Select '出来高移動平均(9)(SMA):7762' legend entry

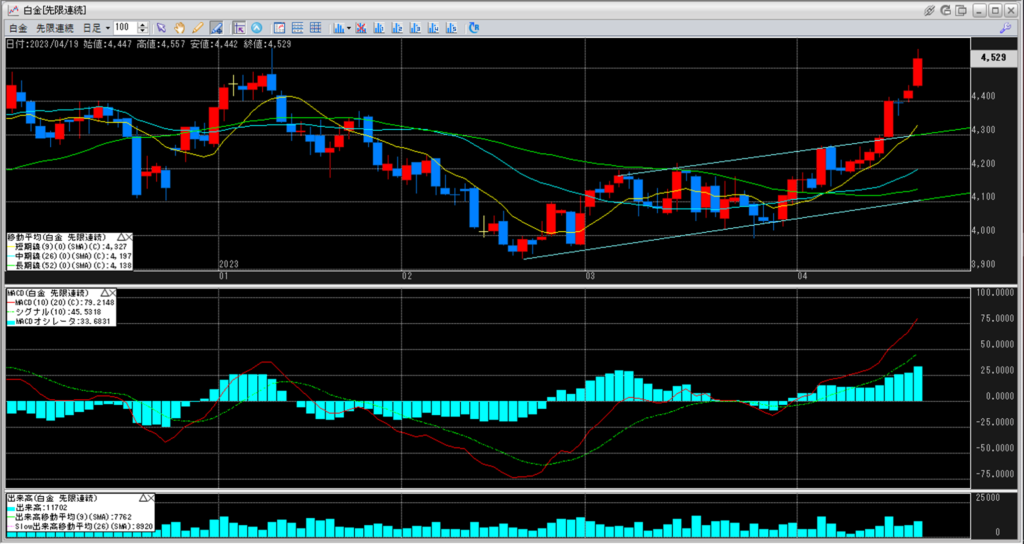pyautogui.click(x=71, y=517)
